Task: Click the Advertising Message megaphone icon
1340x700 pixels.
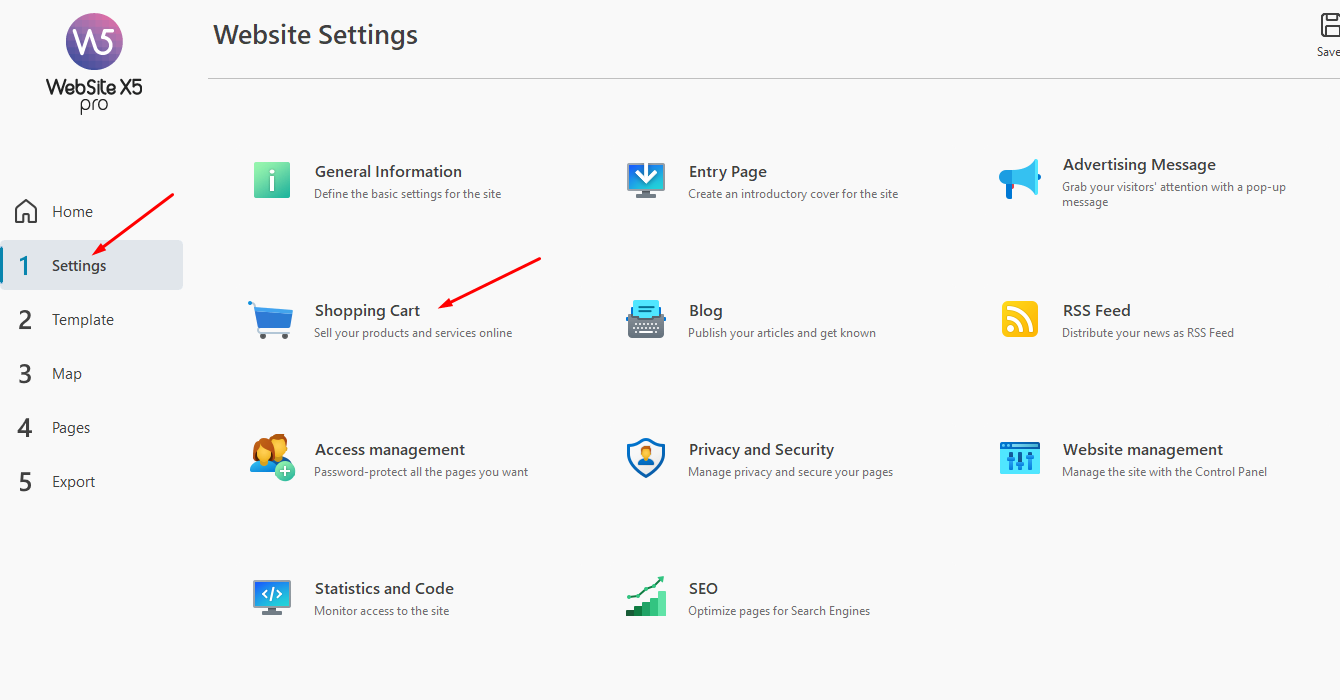Action: tap(1019, 181)
